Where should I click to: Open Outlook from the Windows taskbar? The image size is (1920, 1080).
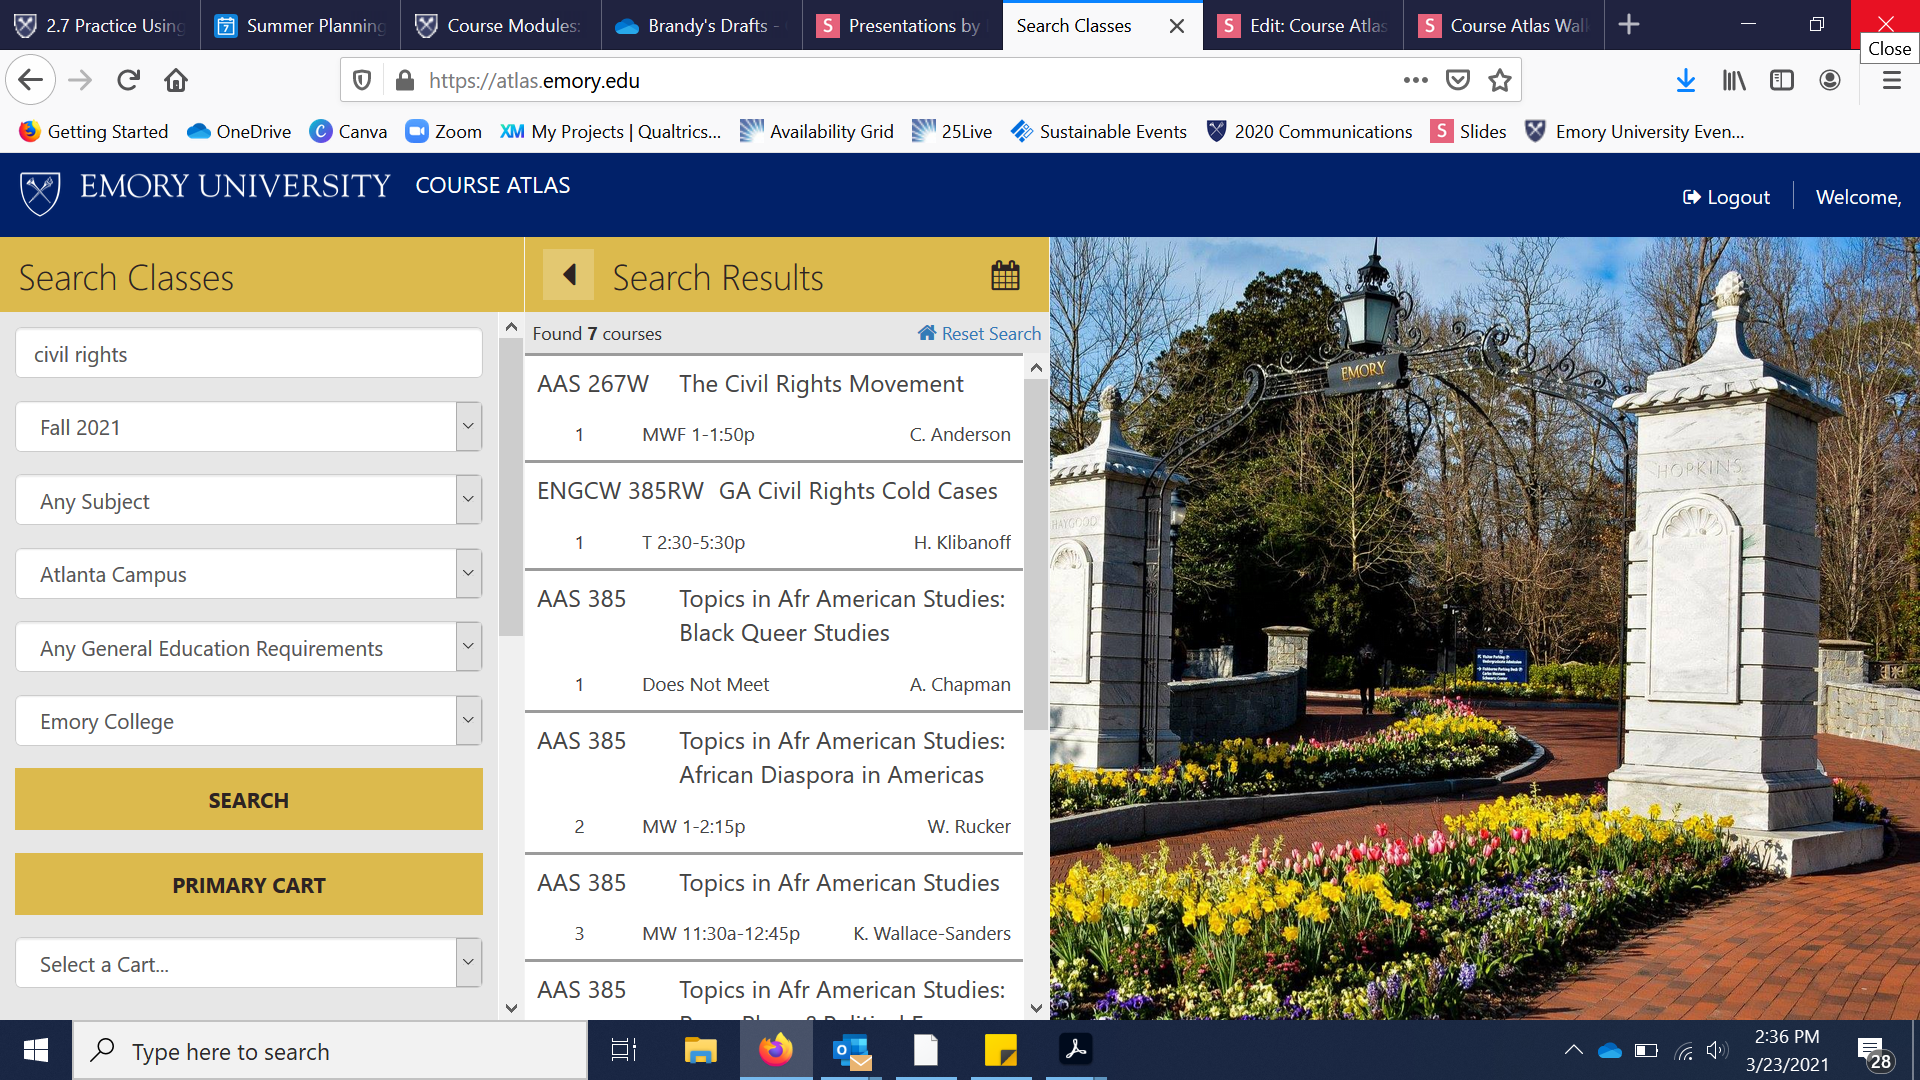point(851,1050)
